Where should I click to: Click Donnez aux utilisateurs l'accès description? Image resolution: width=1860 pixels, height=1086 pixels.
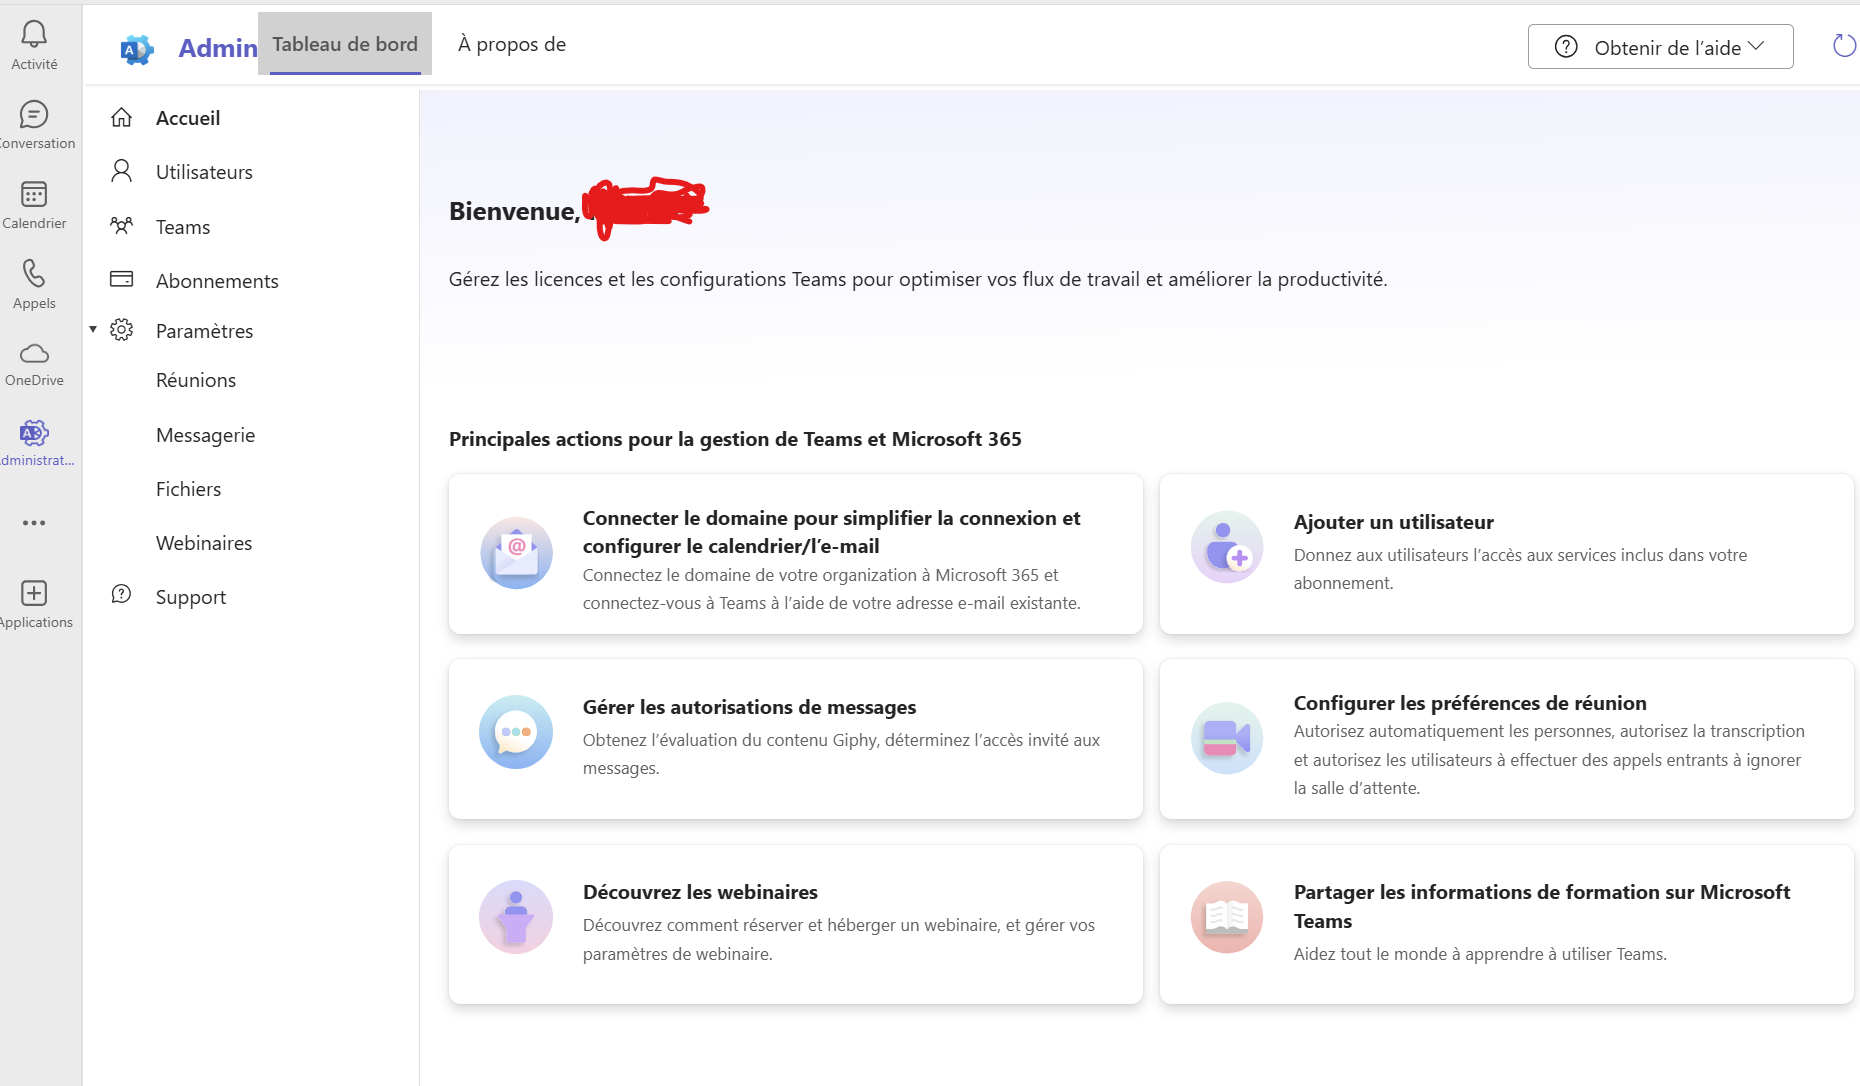click(1520, 569)
